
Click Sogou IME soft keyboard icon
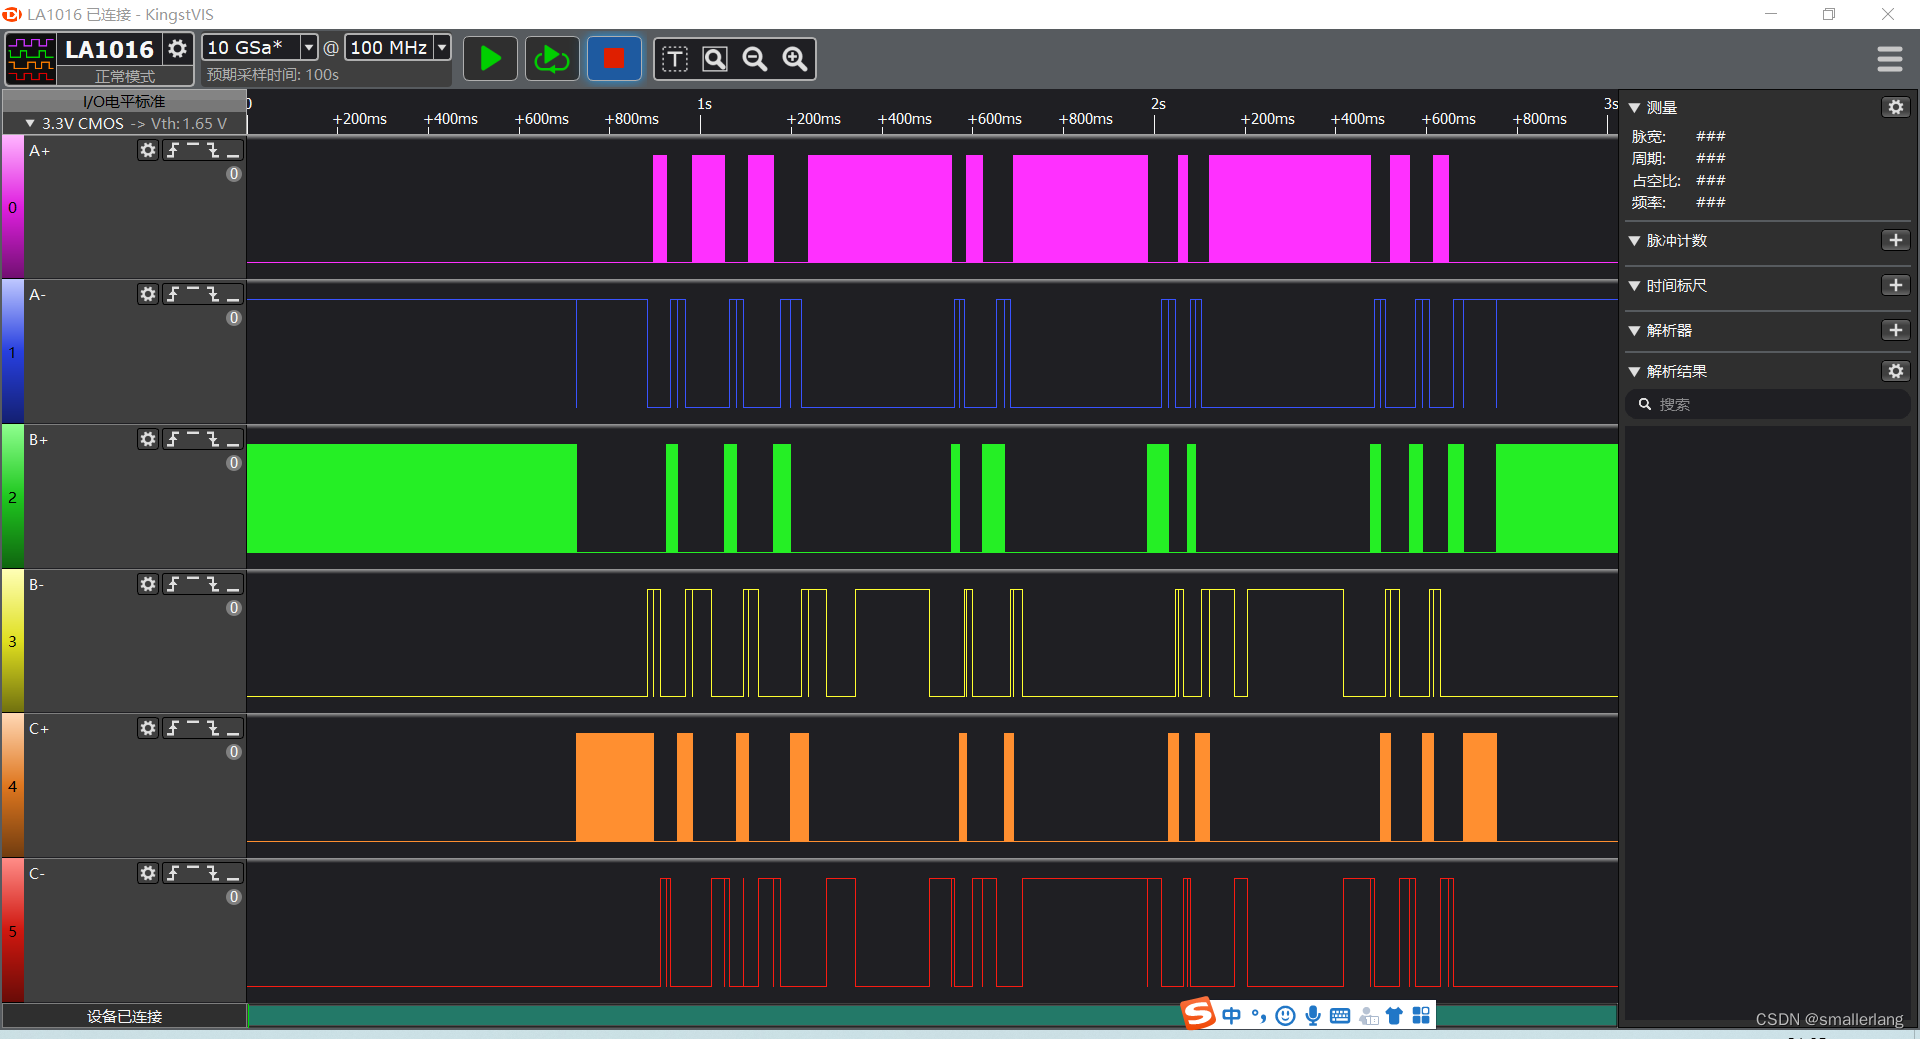(x=1340, y=1016)
